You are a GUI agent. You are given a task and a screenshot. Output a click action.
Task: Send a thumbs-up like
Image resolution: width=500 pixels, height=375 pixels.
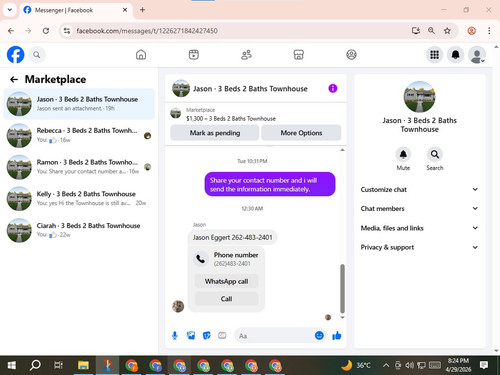[x=337, y=336]
